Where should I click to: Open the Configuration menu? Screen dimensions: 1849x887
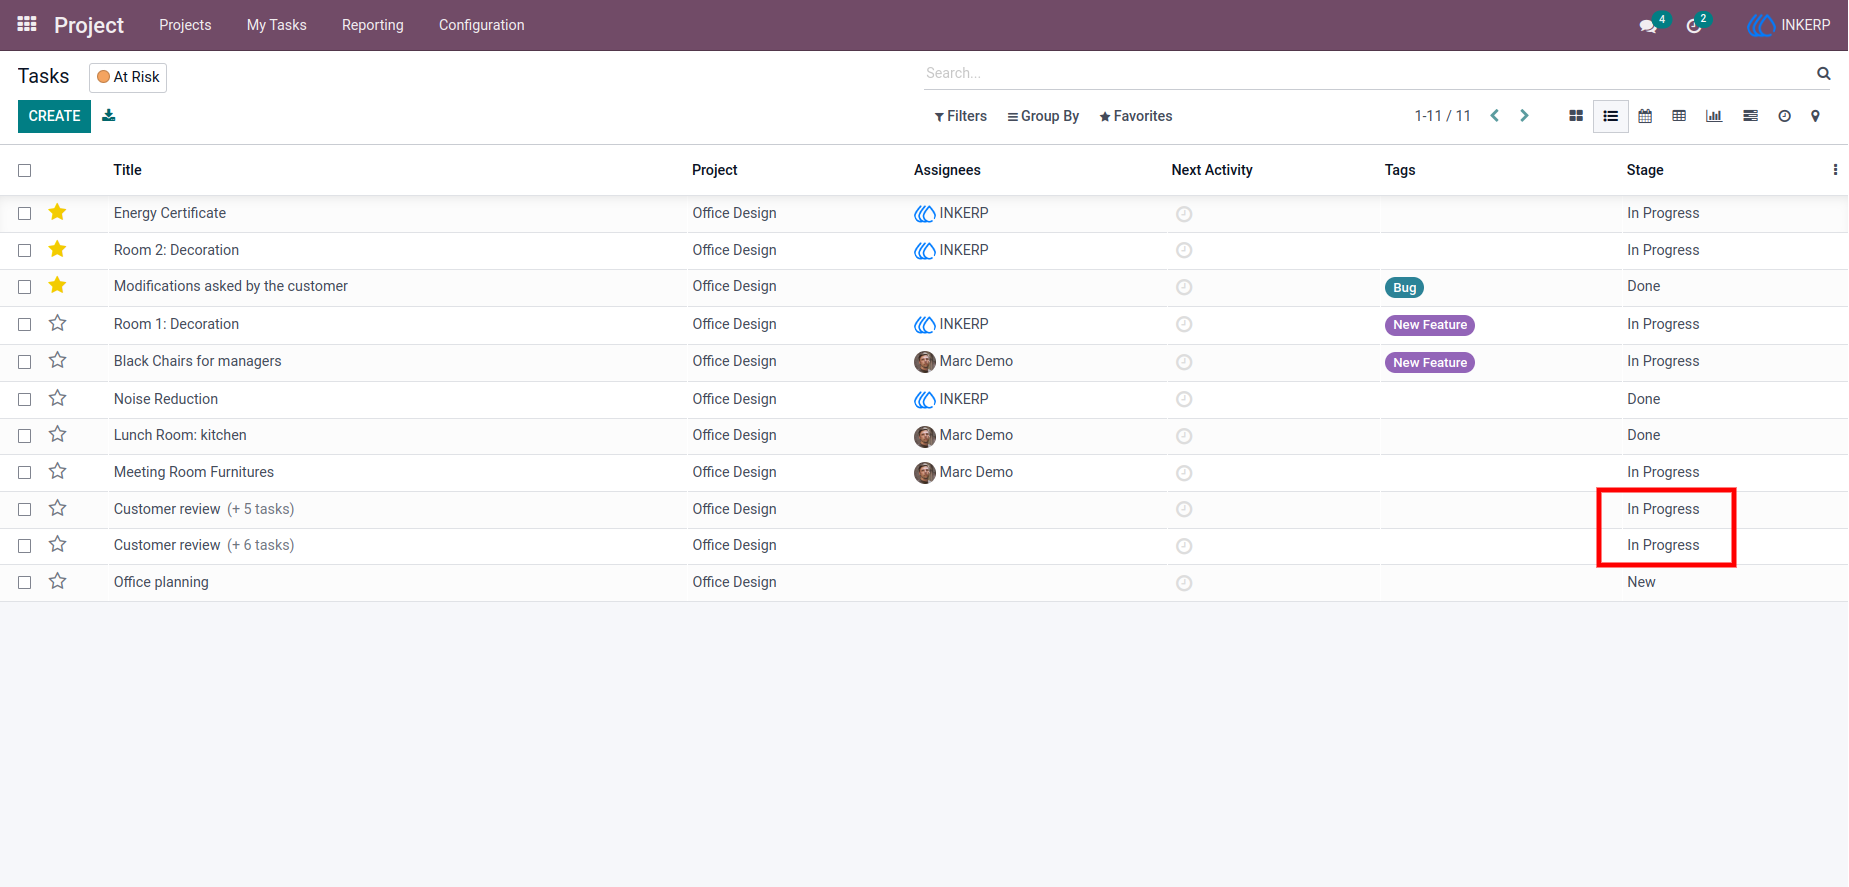(482, 25)
